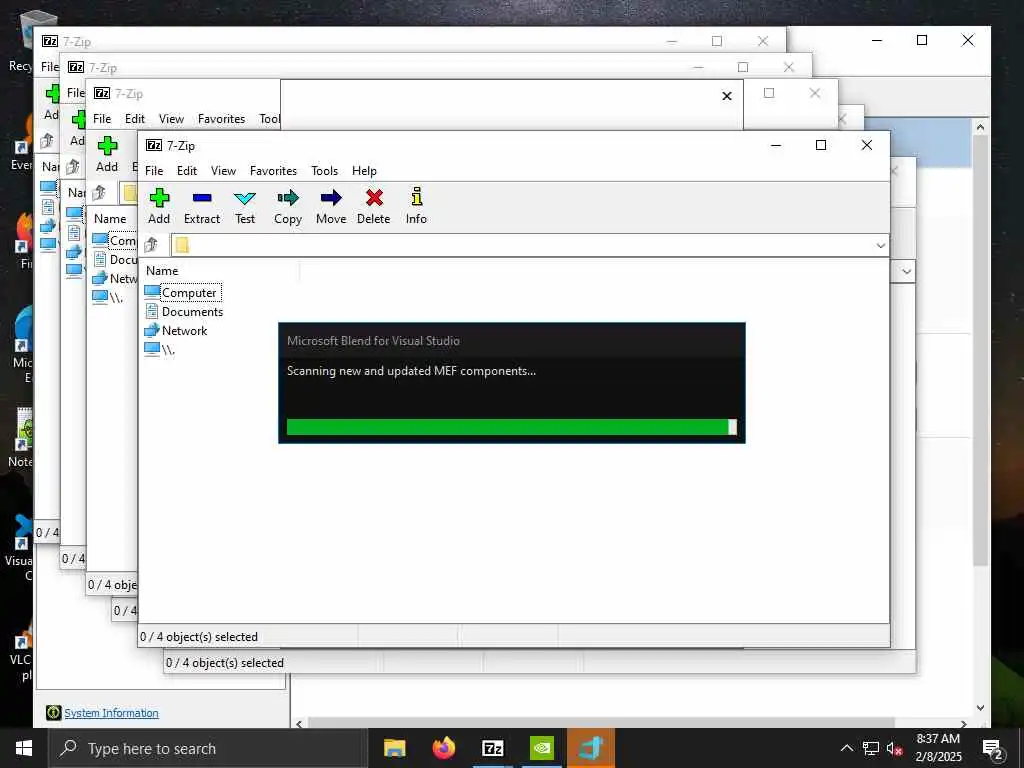Click the front 7-Zip window icon in title bar
1024x768 pixels.
point(154,145)
